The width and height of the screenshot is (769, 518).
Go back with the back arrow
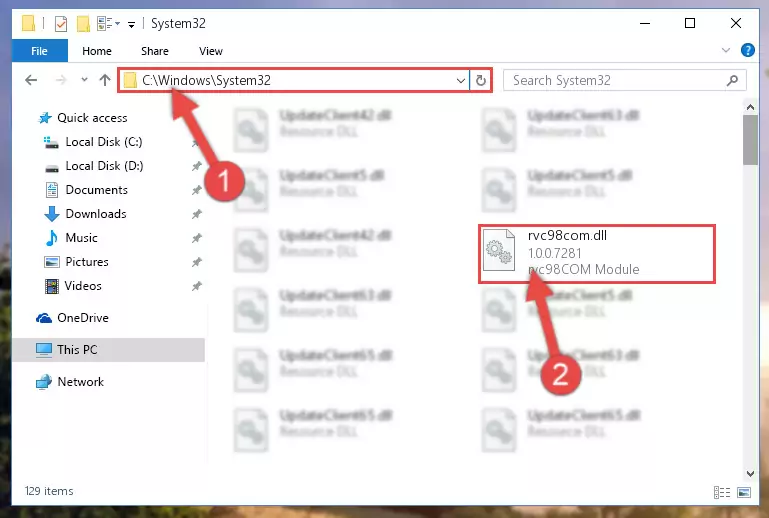[x=31, y=80]
